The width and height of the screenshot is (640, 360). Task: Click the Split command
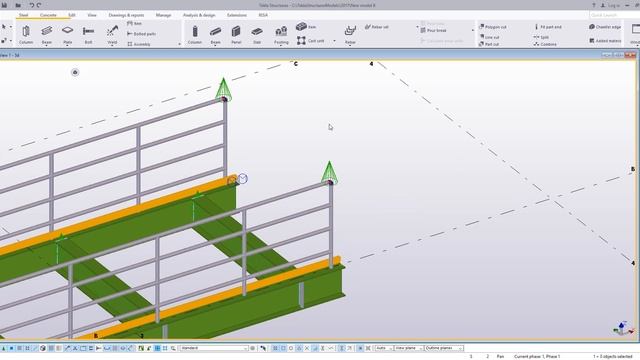(x=541, y=37)
